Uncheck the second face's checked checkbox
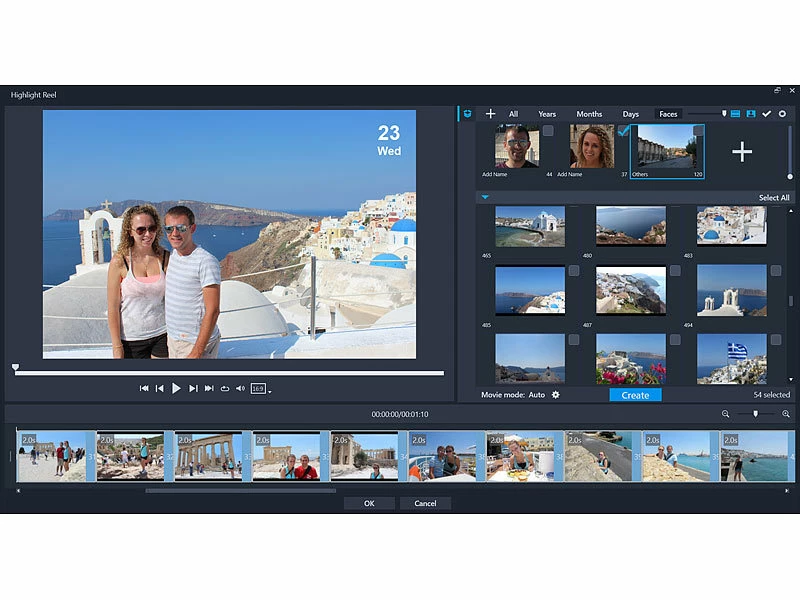The height and width of the screenshot is (600, 800). [623, 131]
